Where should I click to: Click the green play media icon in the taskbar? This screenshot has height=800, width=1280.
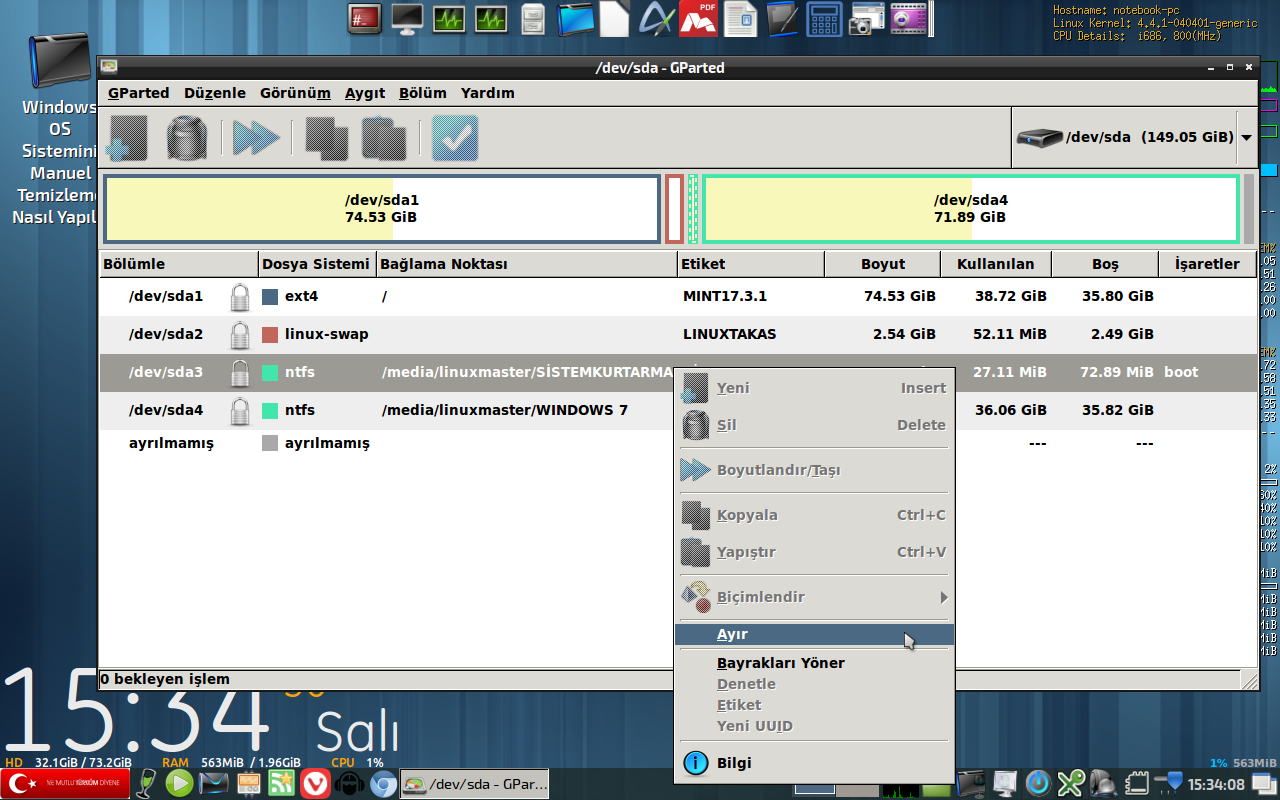coord(179,783)
